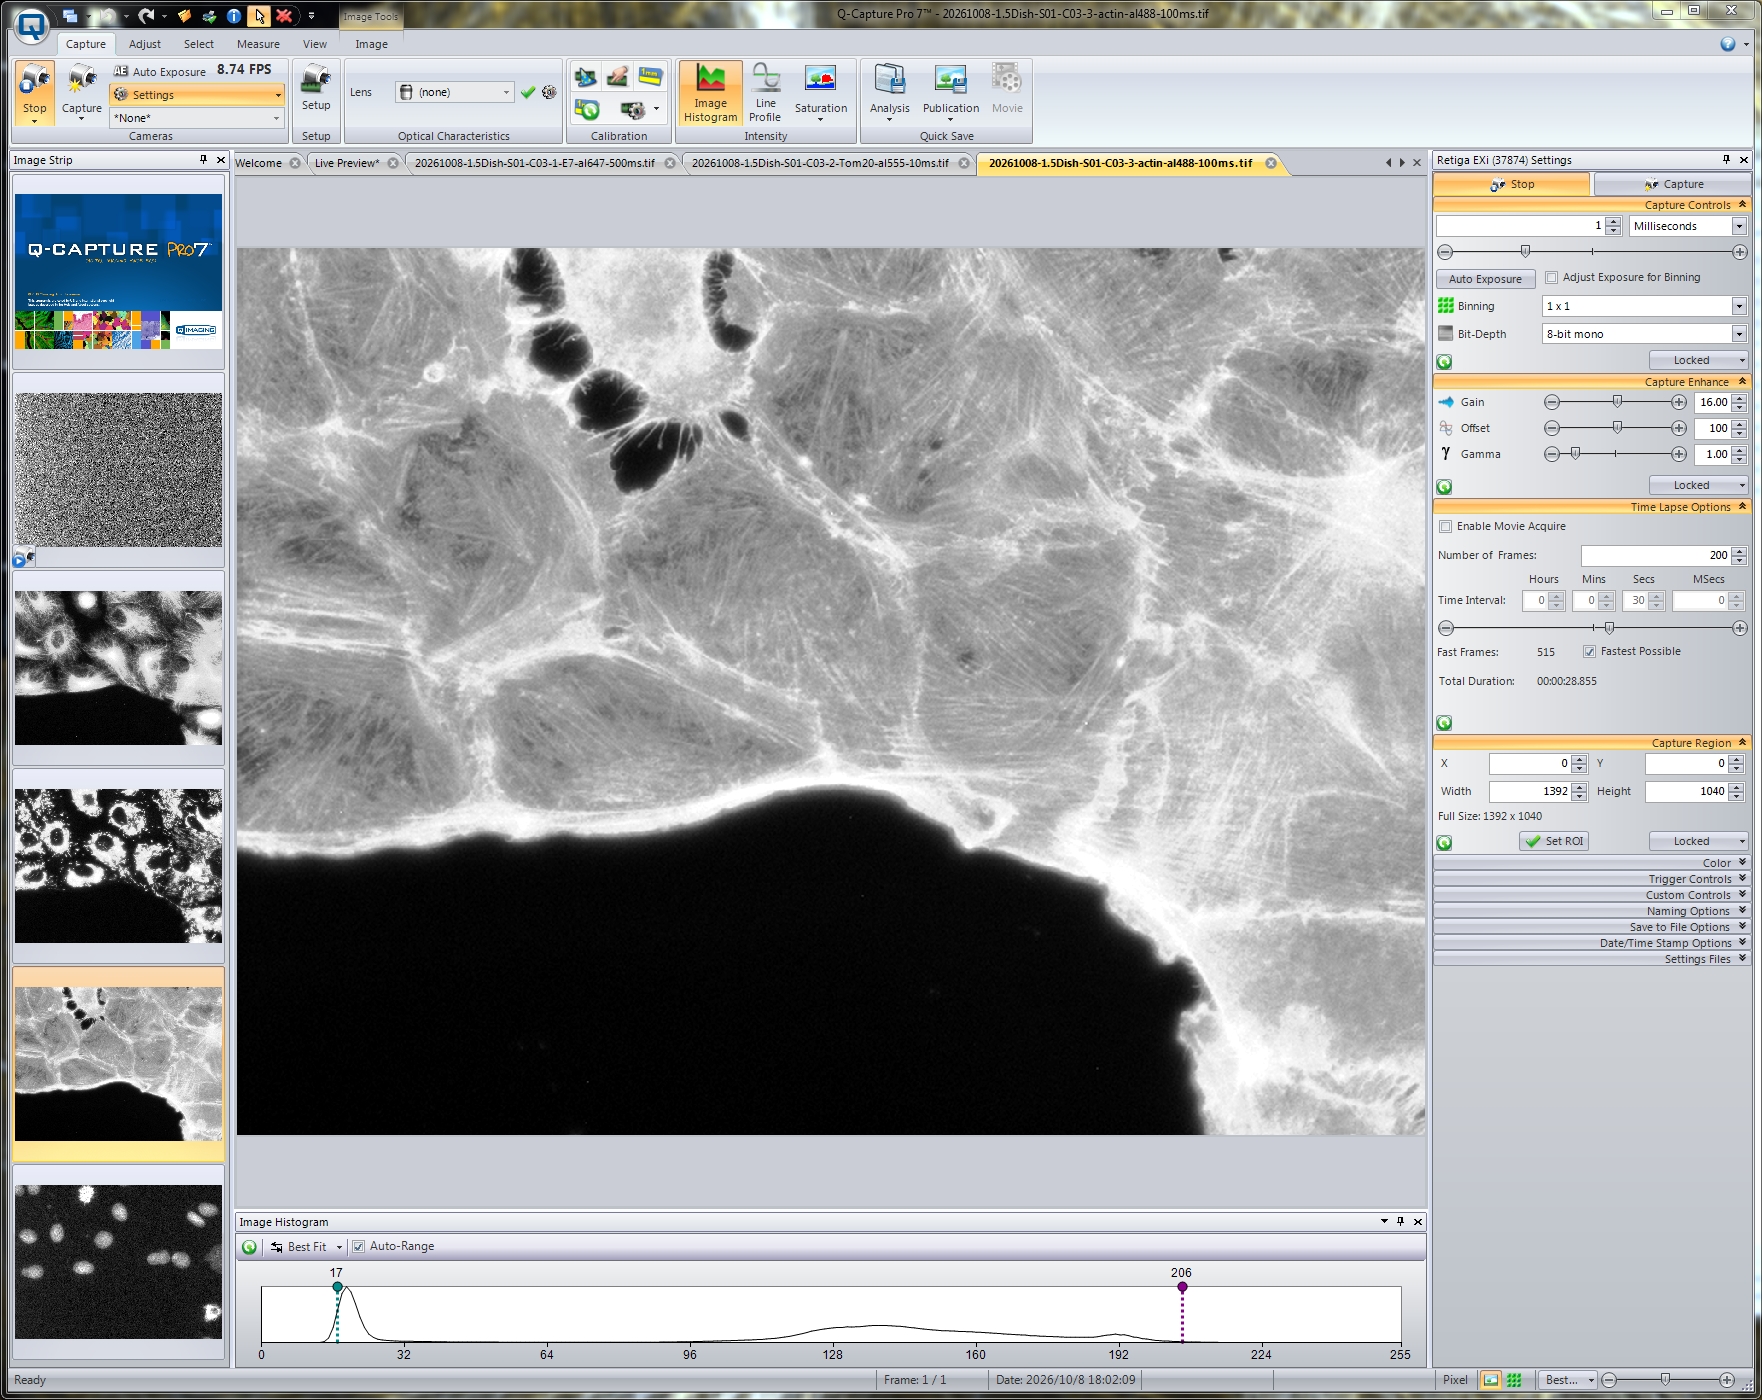The height and width of the screenshot is (1400, 1762).
Task: Enable Adjust Exposure for Binning checkbox
Action: [x=1552, y=278]
